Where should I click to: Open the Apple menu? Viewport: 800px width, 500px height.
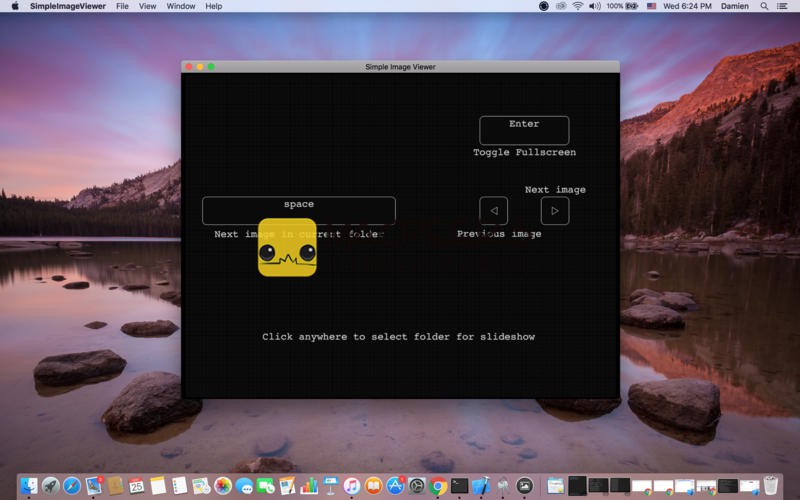(x=14, y=6)
